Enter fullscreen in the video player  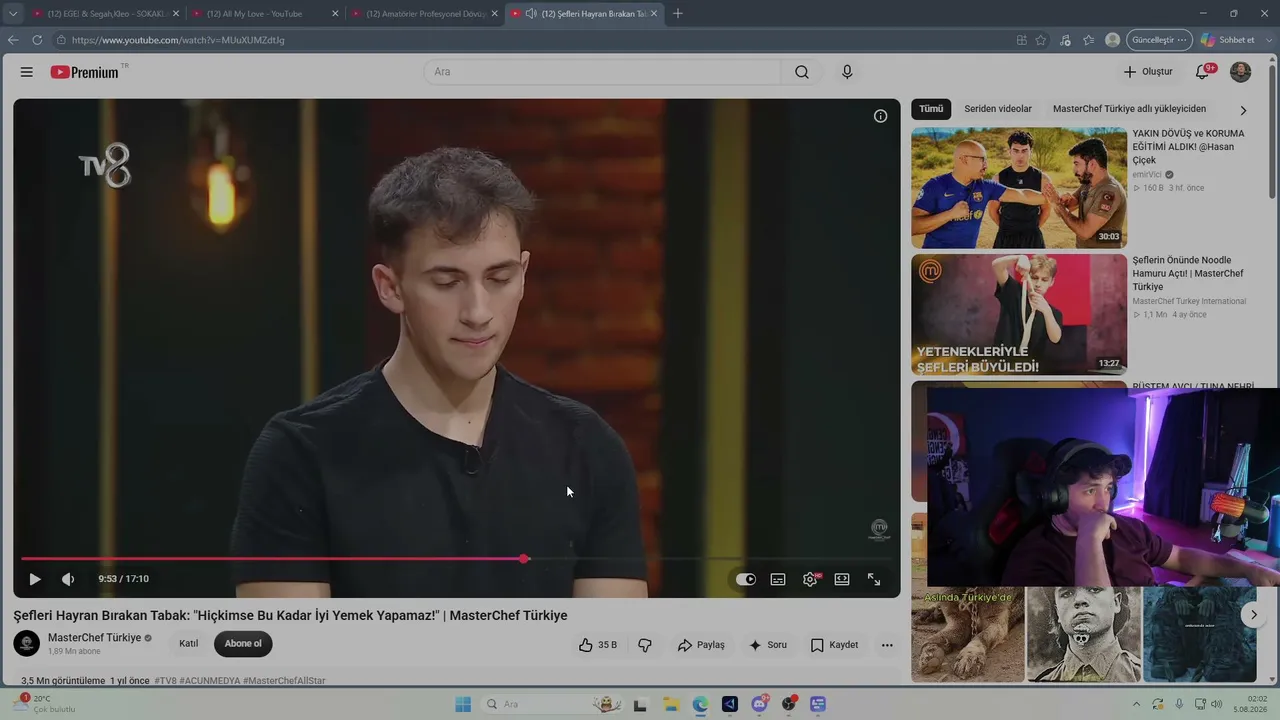[874, 579]
